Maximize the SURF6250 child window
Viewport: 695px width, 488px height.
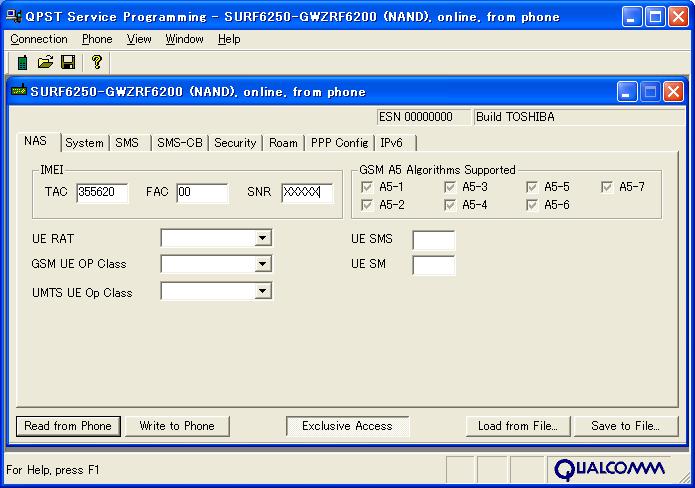pos(650,91)
